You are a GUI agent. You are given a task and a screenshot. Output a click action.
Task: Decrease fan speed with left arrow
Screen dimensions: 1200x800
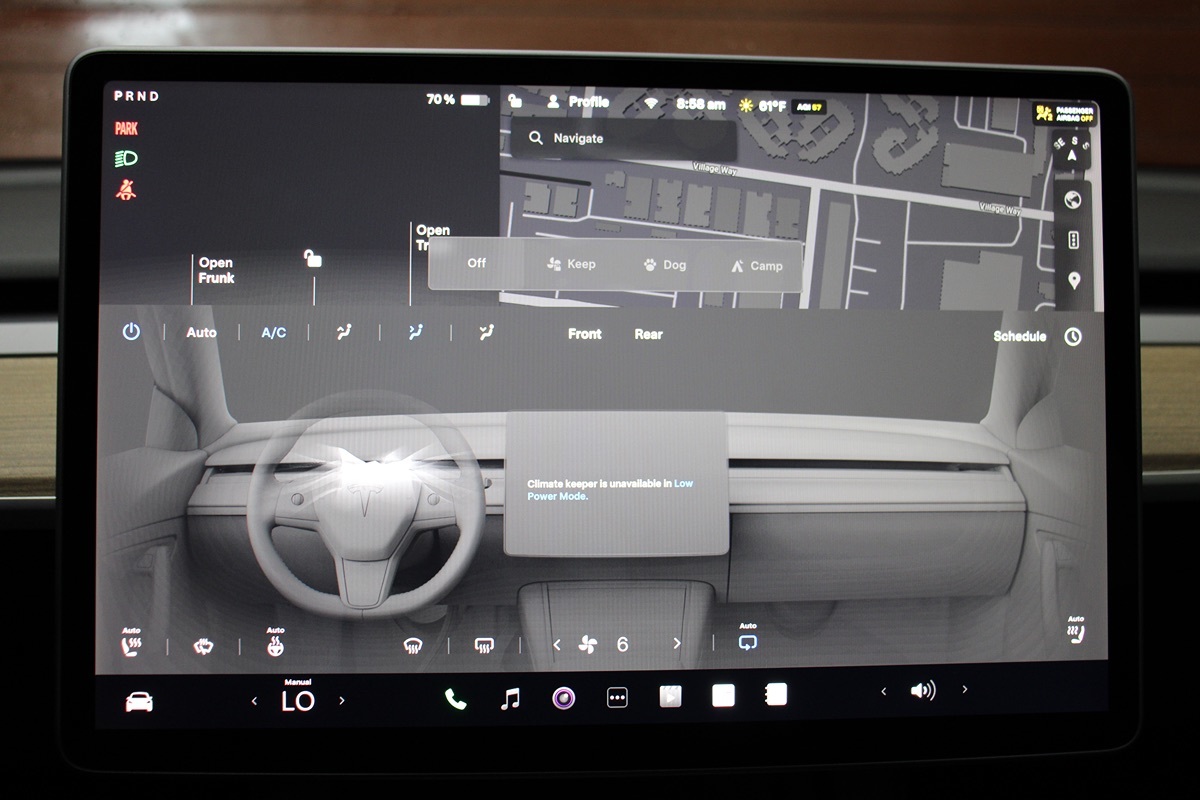pos(557,644)
